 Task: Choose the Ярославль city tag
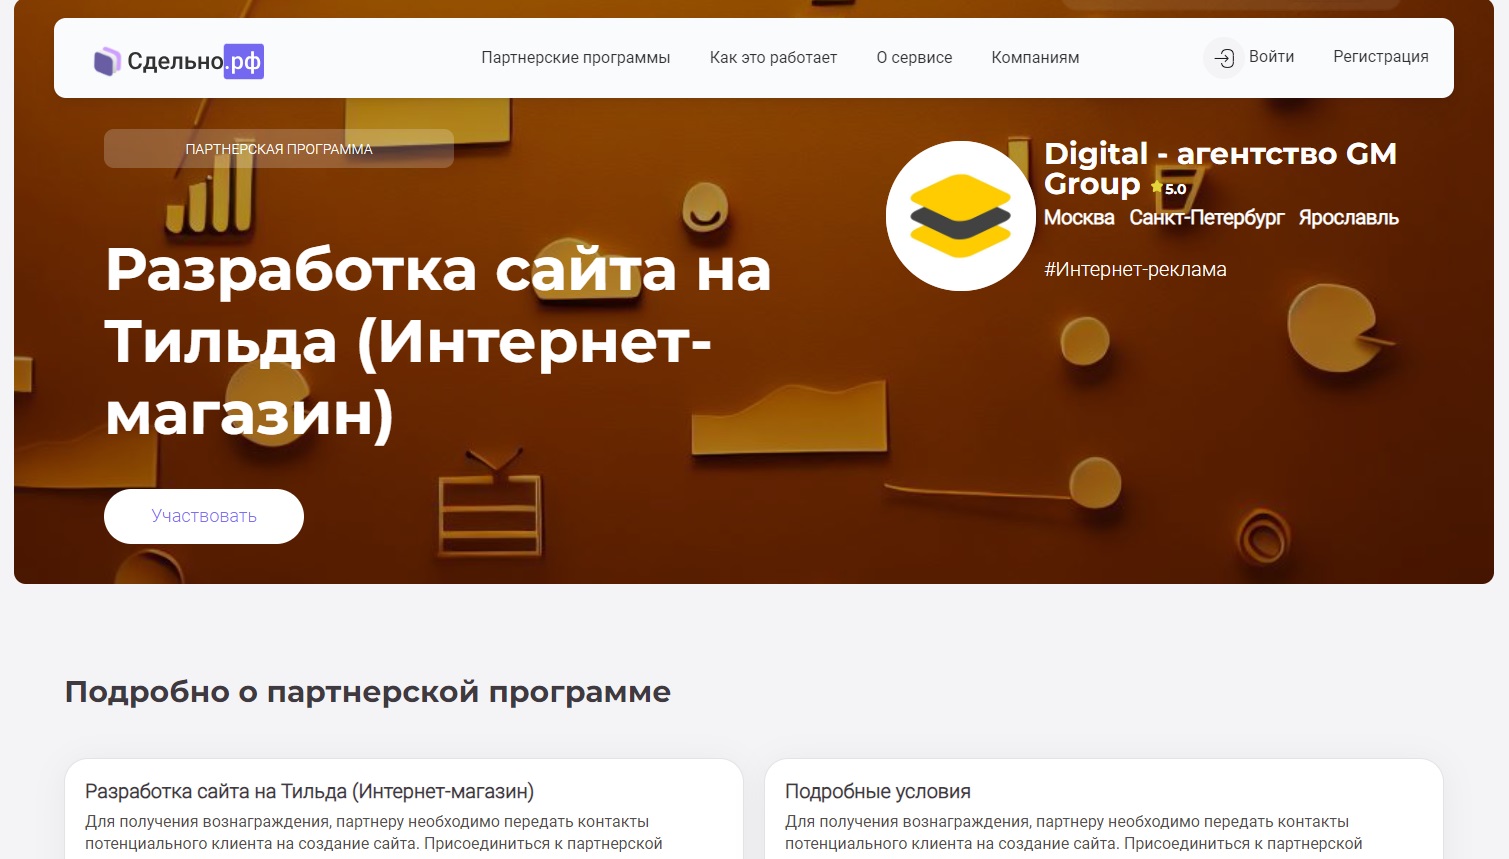[1348, 218]
